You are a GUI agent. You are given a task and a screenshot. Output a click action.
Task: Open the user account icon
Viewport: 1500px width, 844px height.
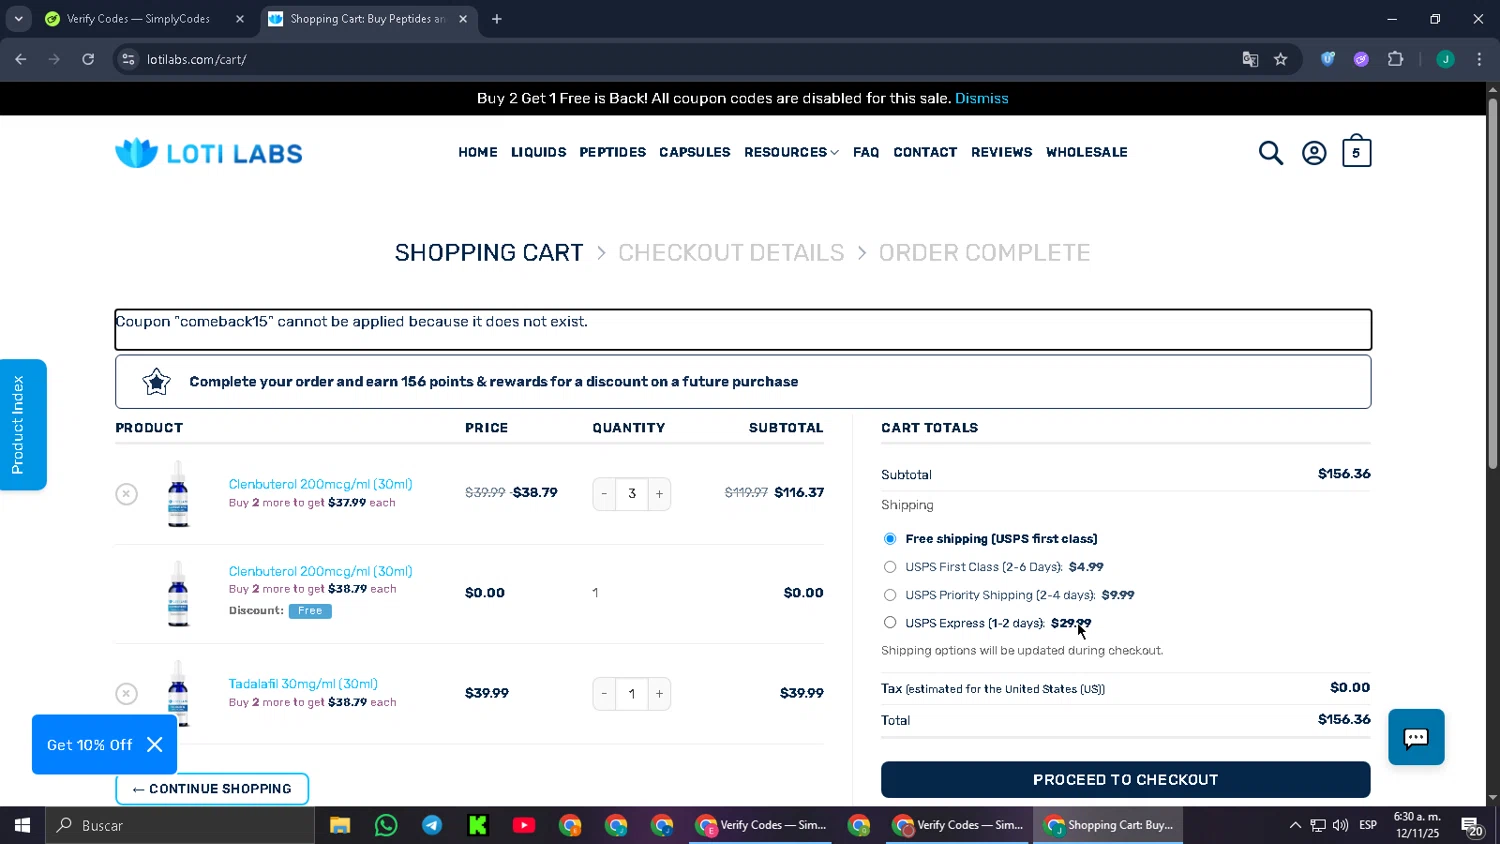1314,153
